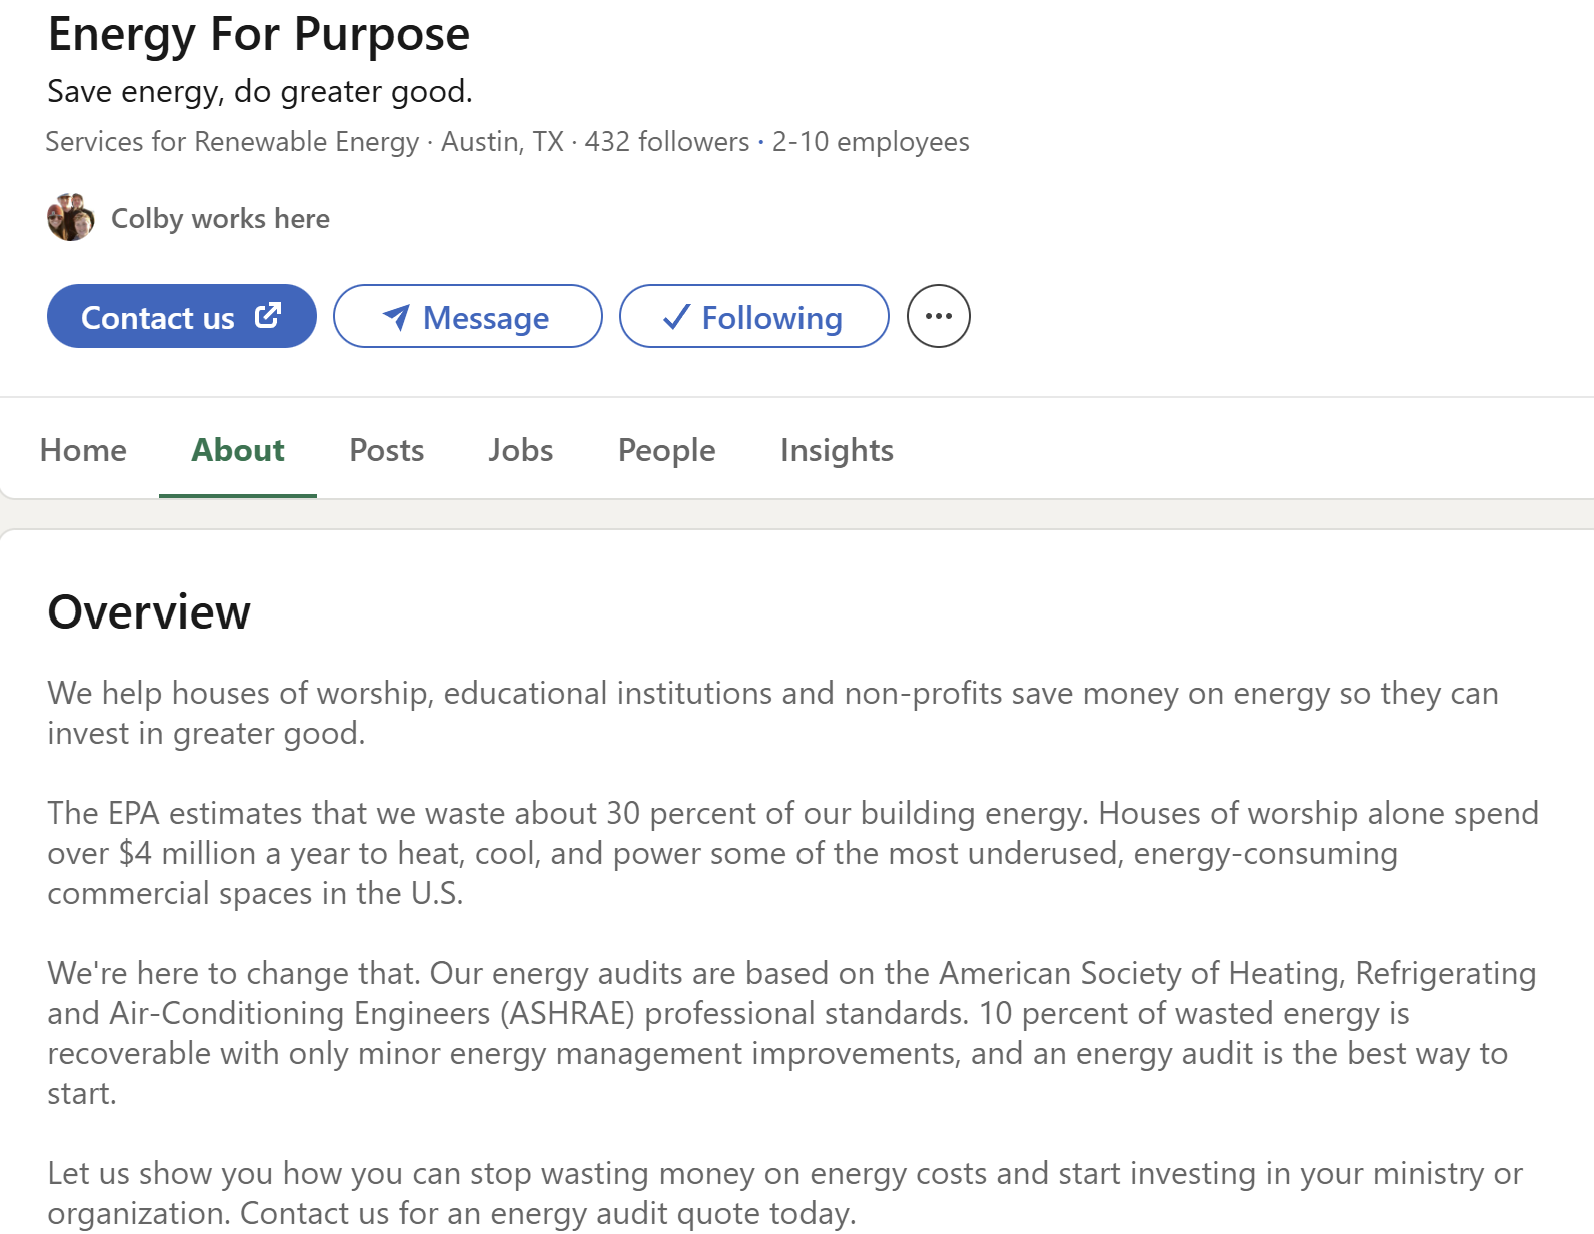Click the Overview section heading
Screen dimensions: 1594x1234
[x=149, y=612]
